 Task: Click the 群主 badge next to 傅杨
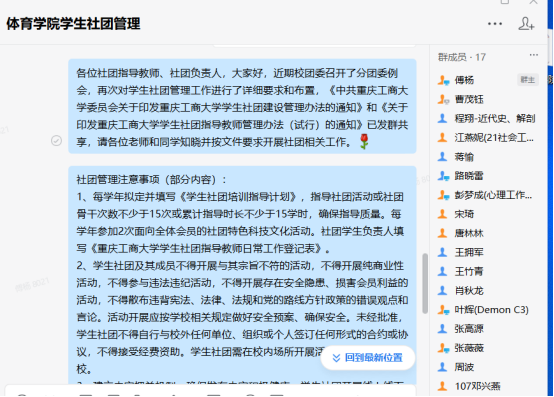528,80
